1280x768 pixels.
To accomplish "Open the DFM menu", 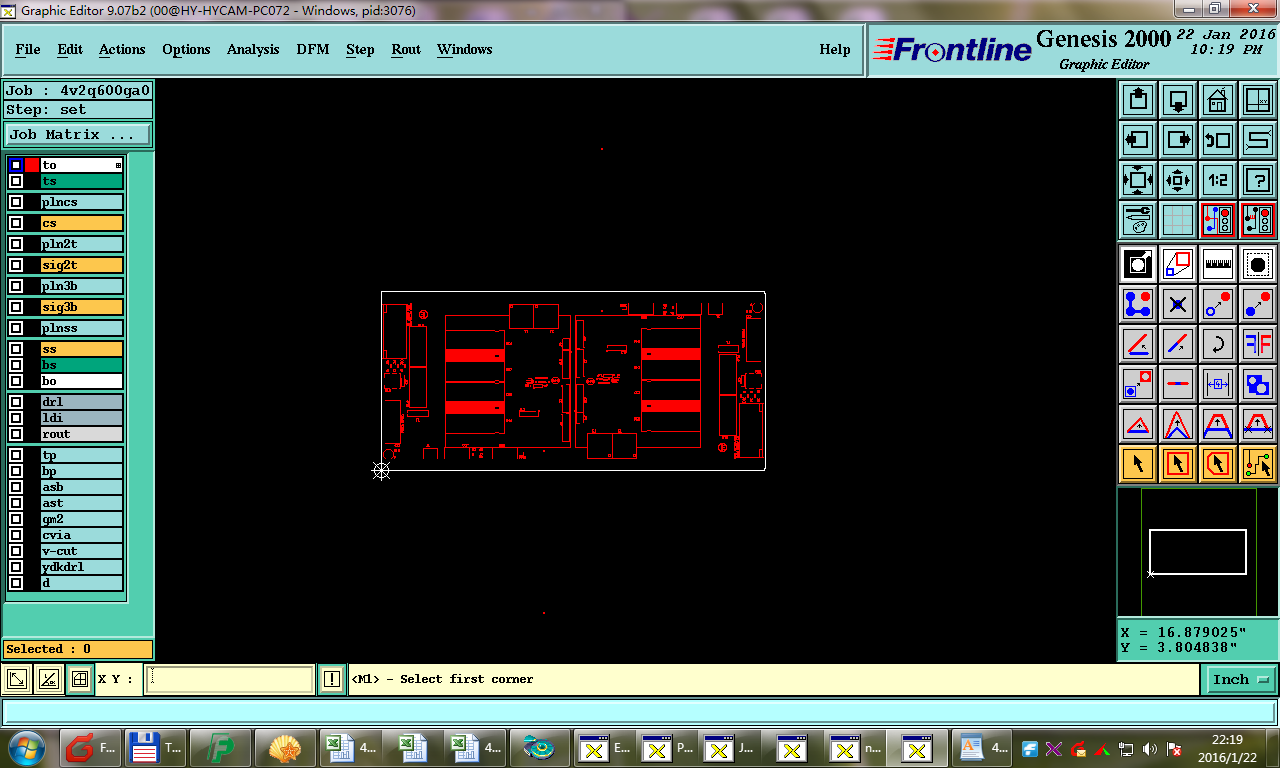I will 313,49.
